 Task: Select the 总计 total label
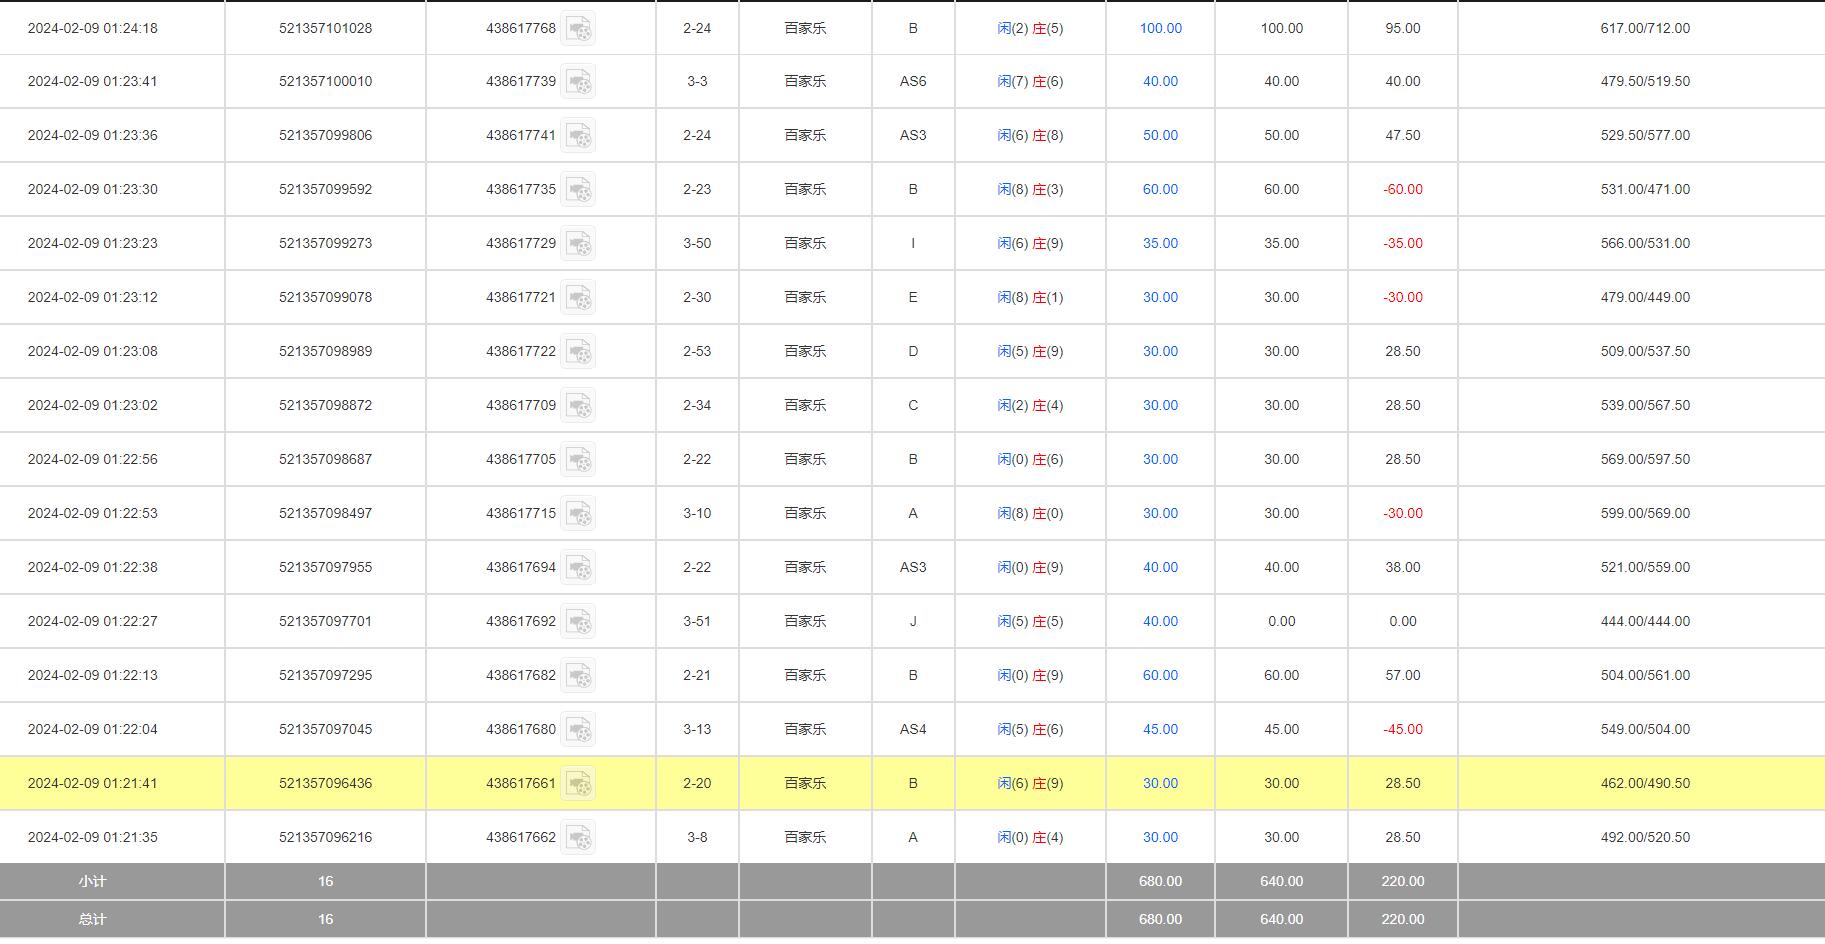(92, 919)
